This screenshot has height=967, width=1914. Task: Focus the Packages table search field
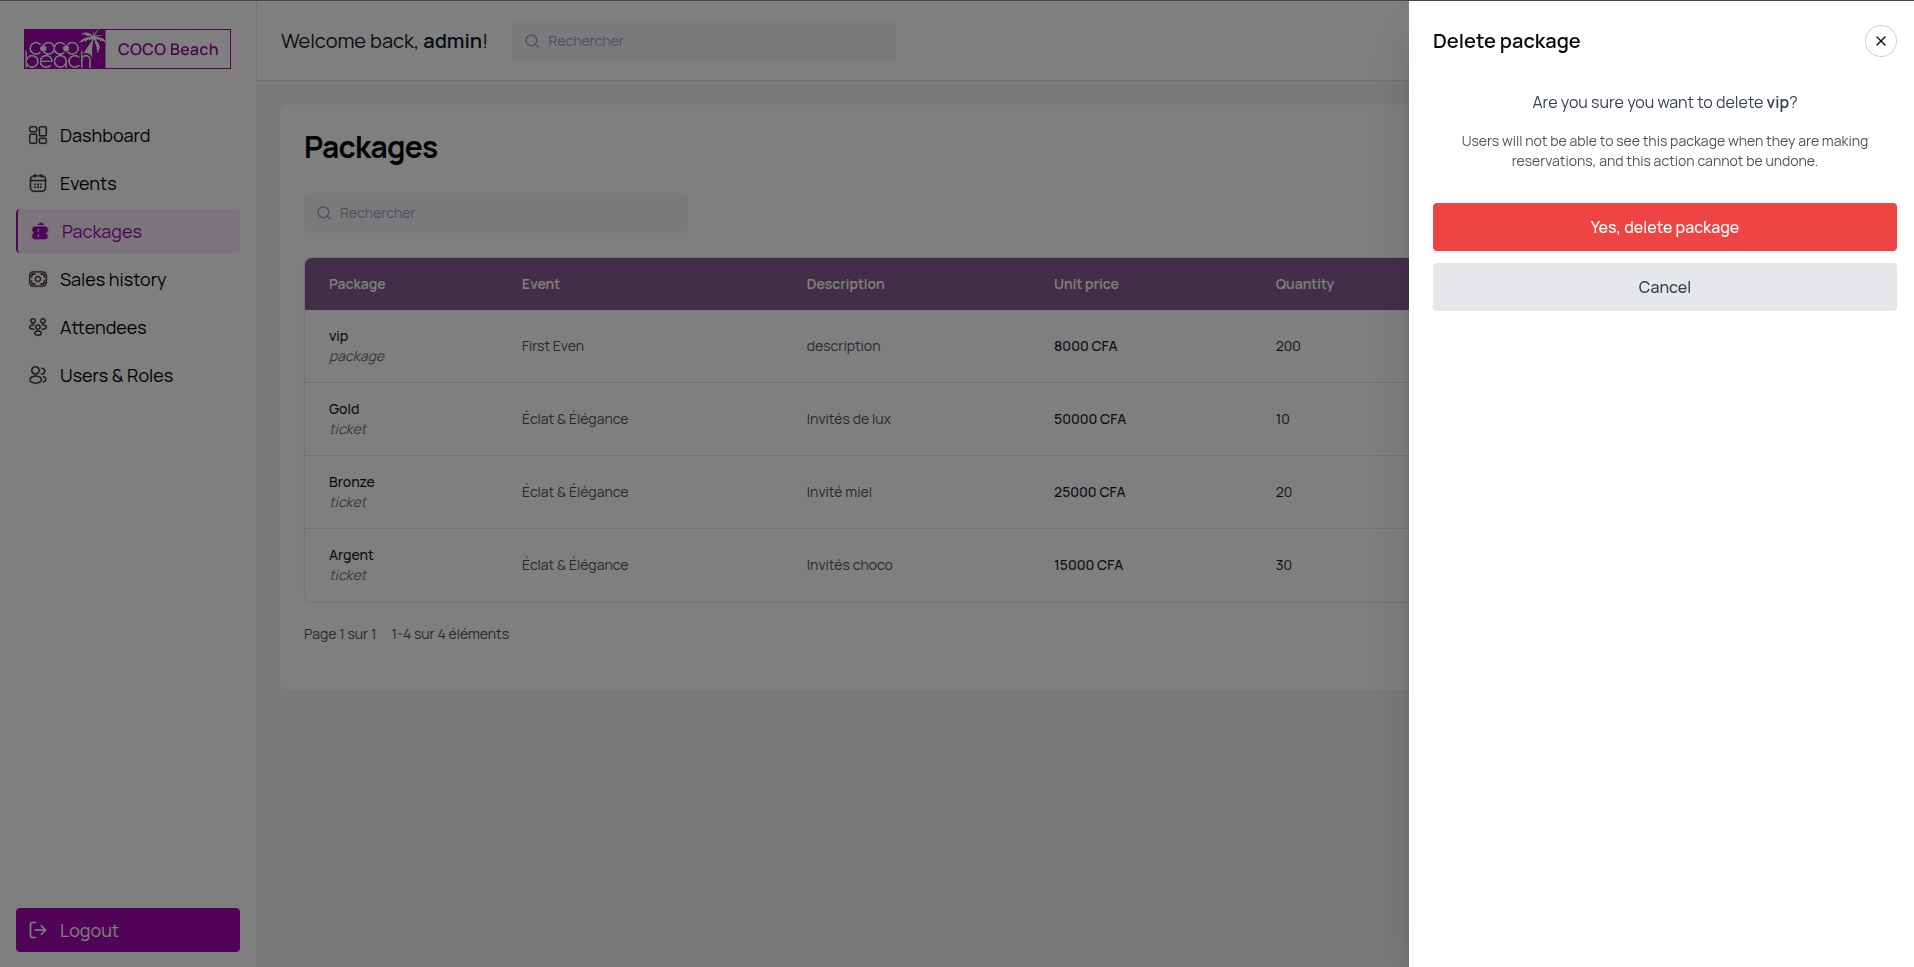(510, 213)
